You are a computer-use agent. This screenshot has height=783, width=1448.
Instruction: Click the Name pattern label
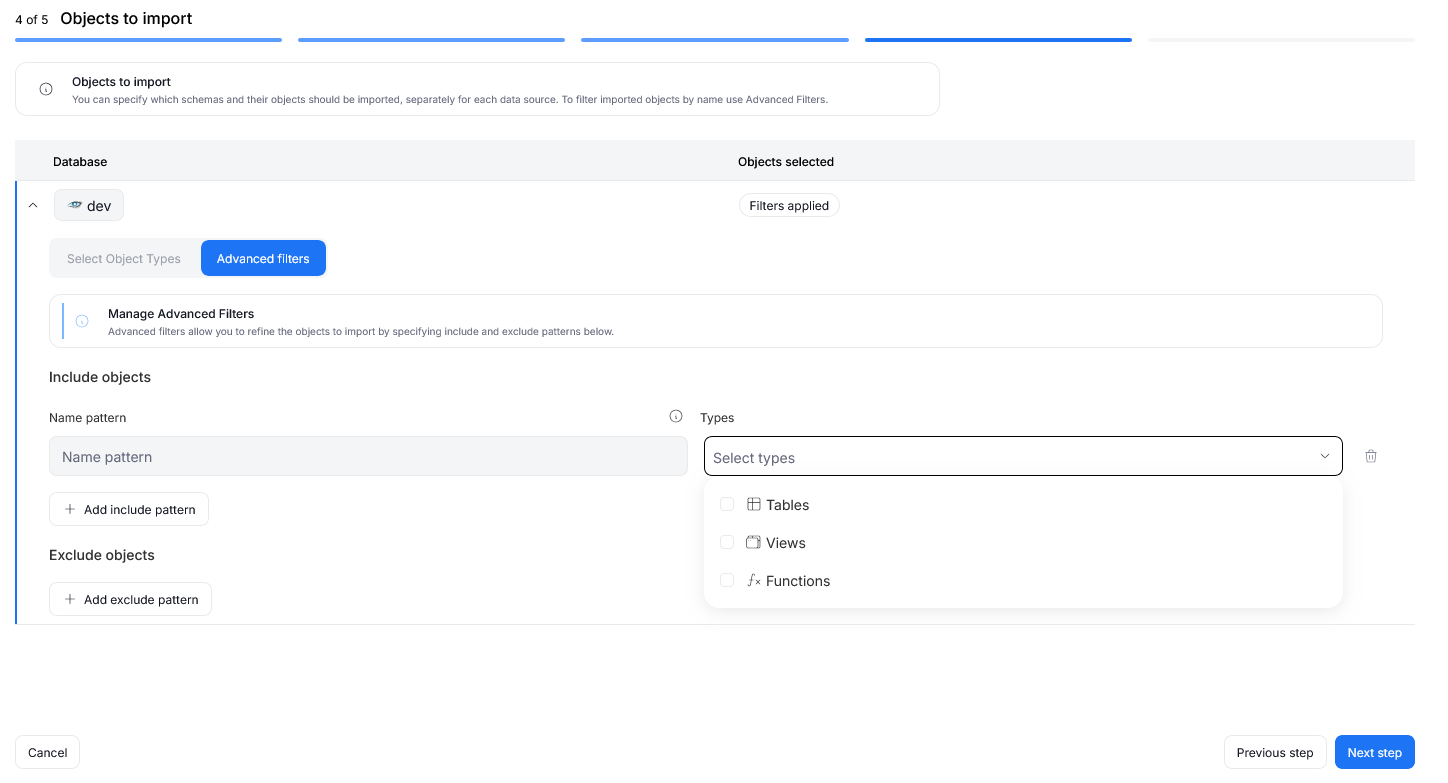tap(88, 417)
